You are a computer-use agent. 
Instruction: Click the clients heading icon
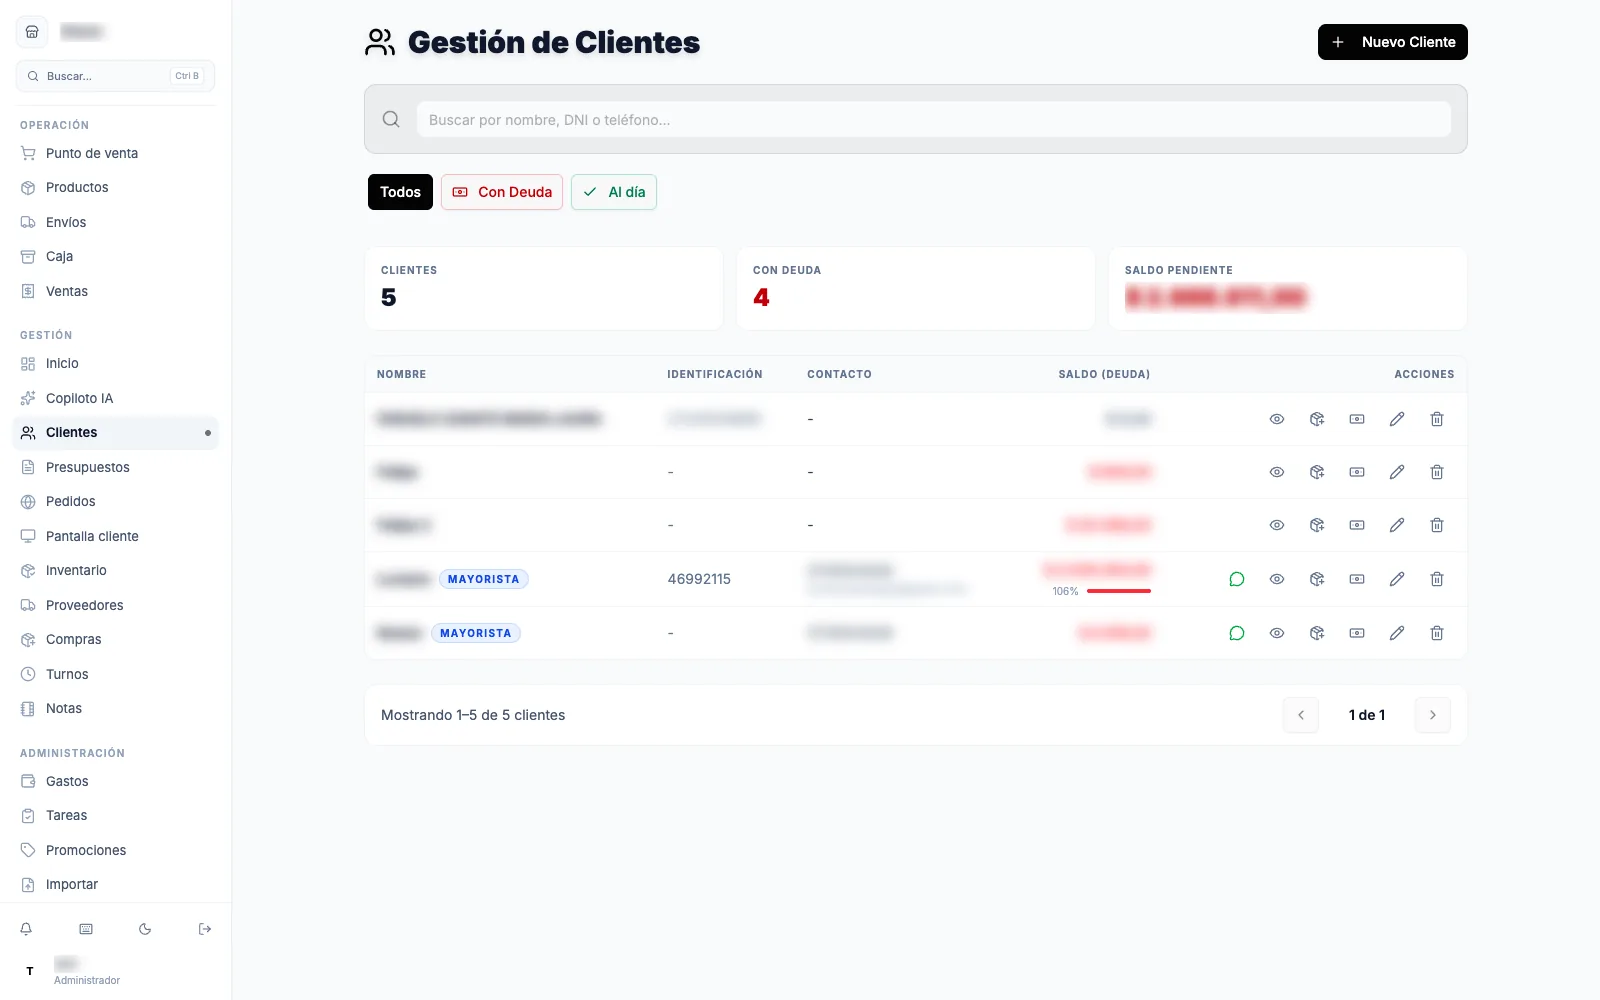380,42
